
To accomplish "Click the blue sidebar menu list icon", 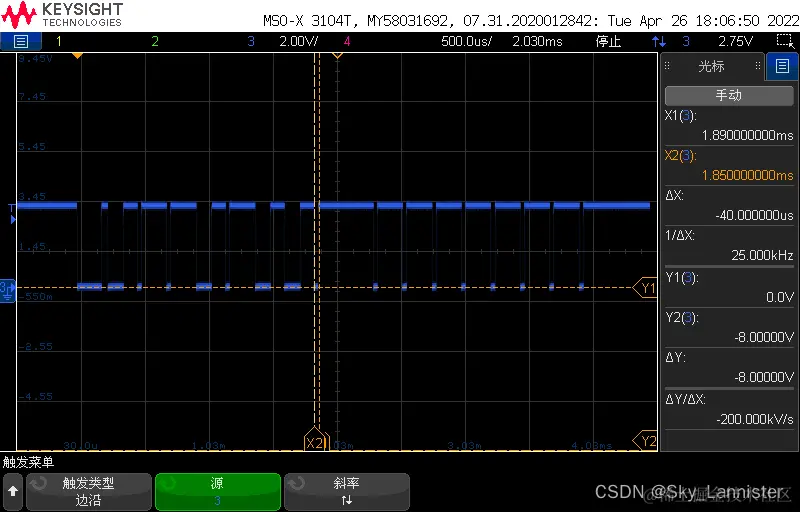I will (782, 66).
